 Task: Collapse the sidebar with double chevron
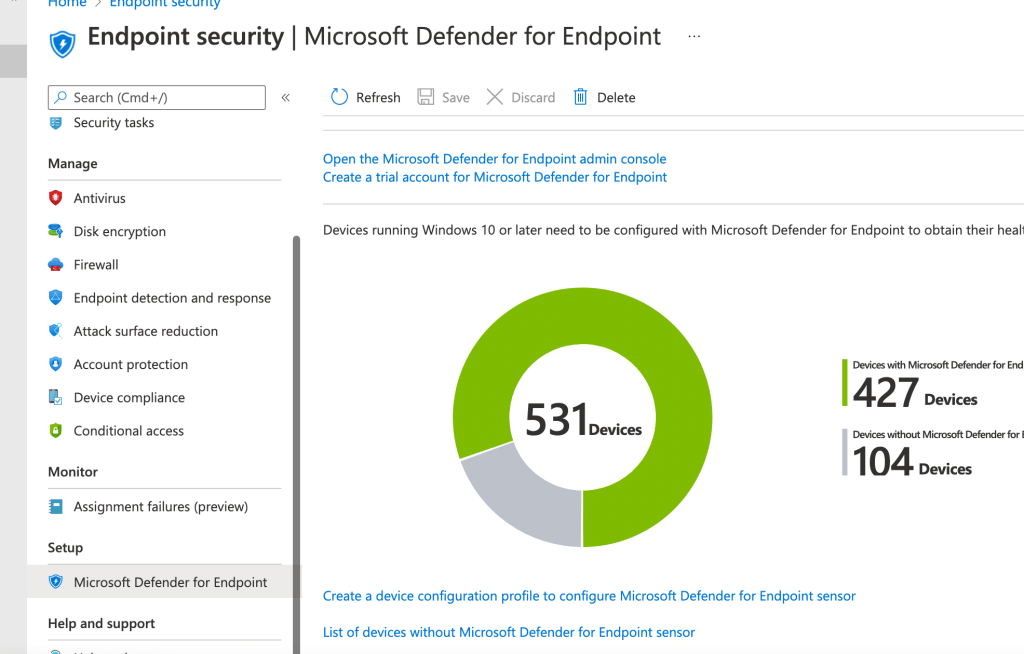[x=286, y=97]
